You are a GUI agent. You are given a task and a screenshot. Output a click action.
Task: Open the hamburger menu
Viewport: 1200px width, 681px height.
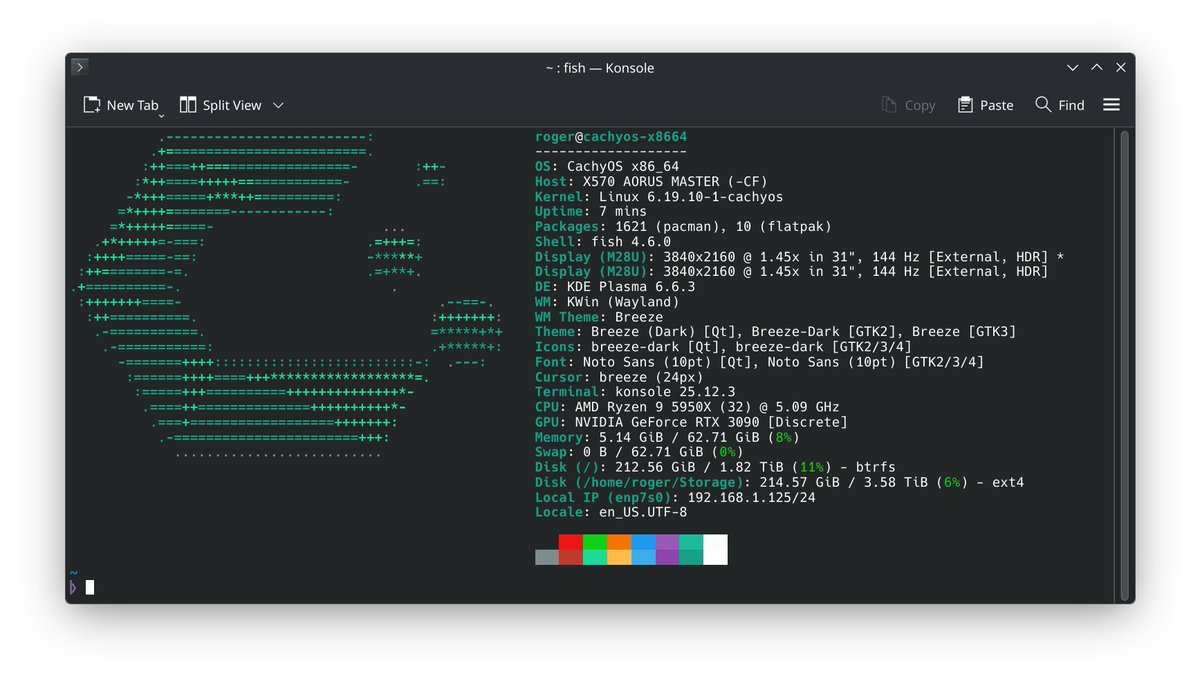pyautogui.click(x=1111, y=105)
